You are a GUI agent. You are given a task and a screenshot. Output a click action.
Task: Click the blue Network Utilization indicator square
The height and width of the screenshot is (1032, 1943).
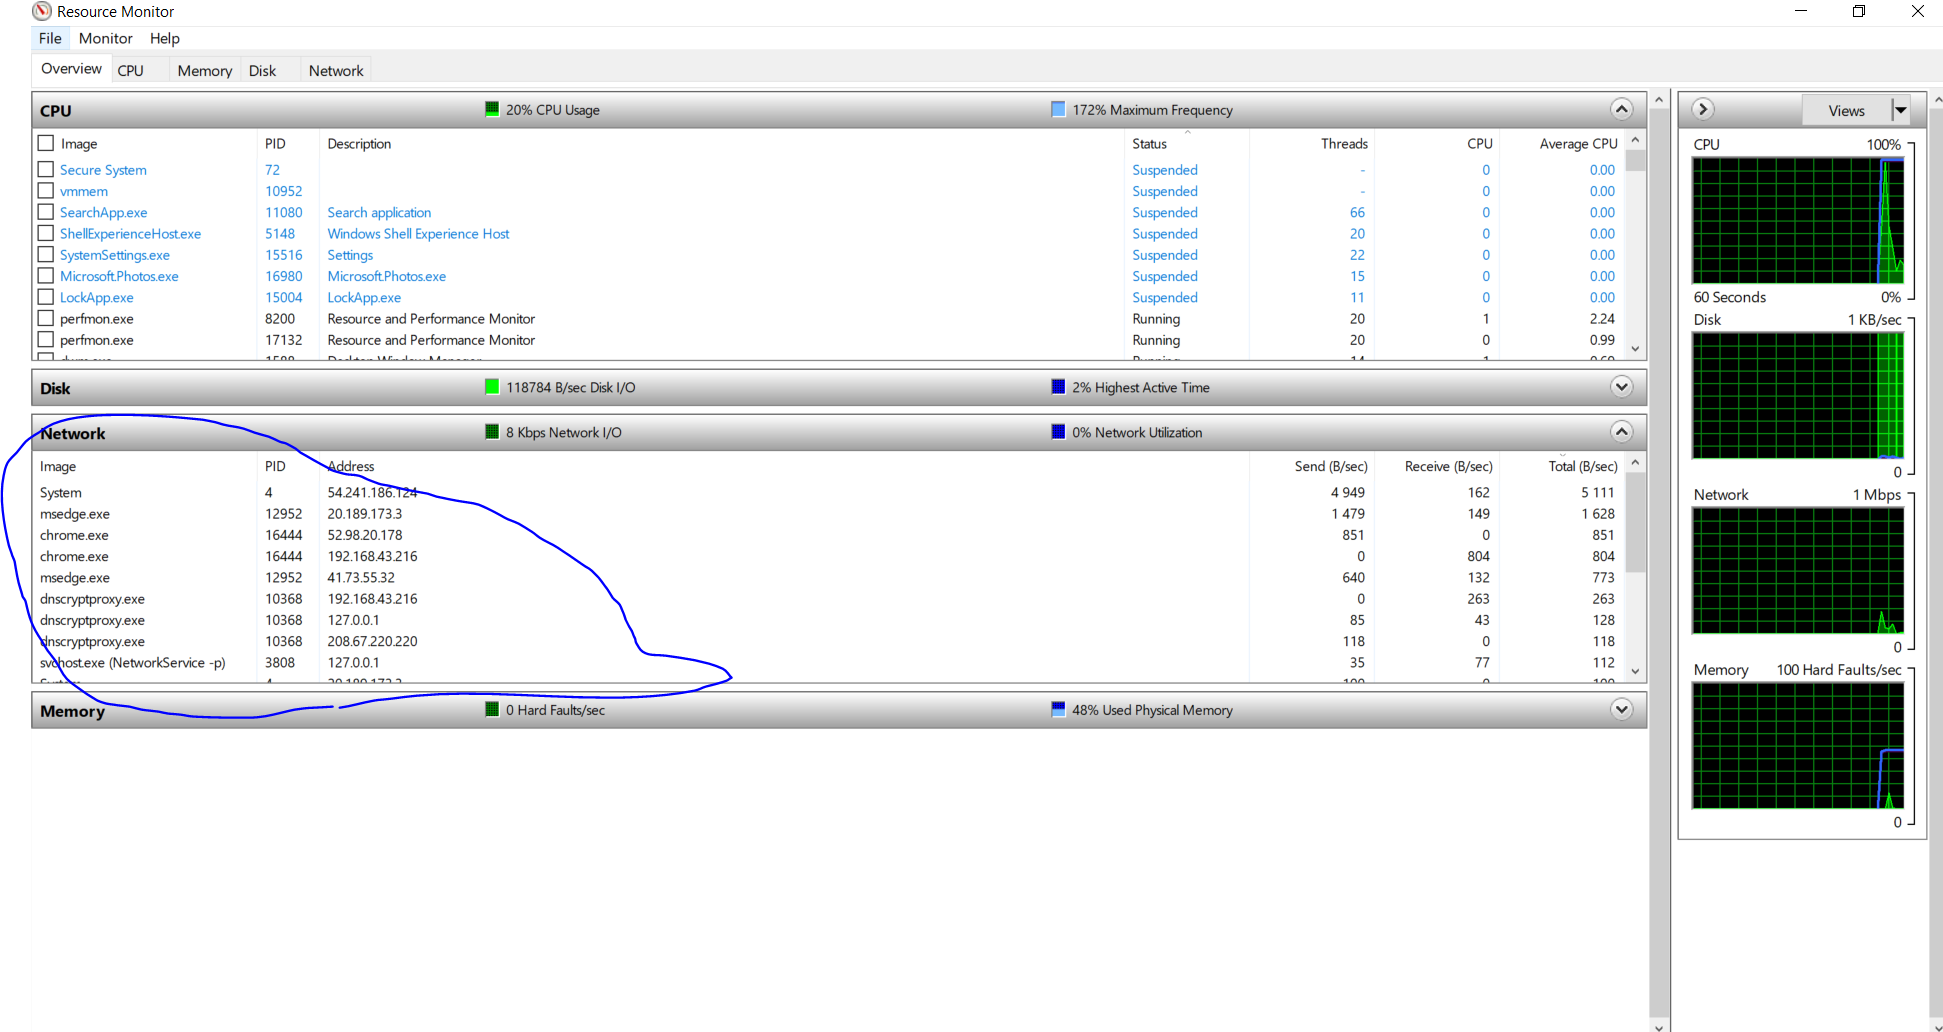[1058, 432]
